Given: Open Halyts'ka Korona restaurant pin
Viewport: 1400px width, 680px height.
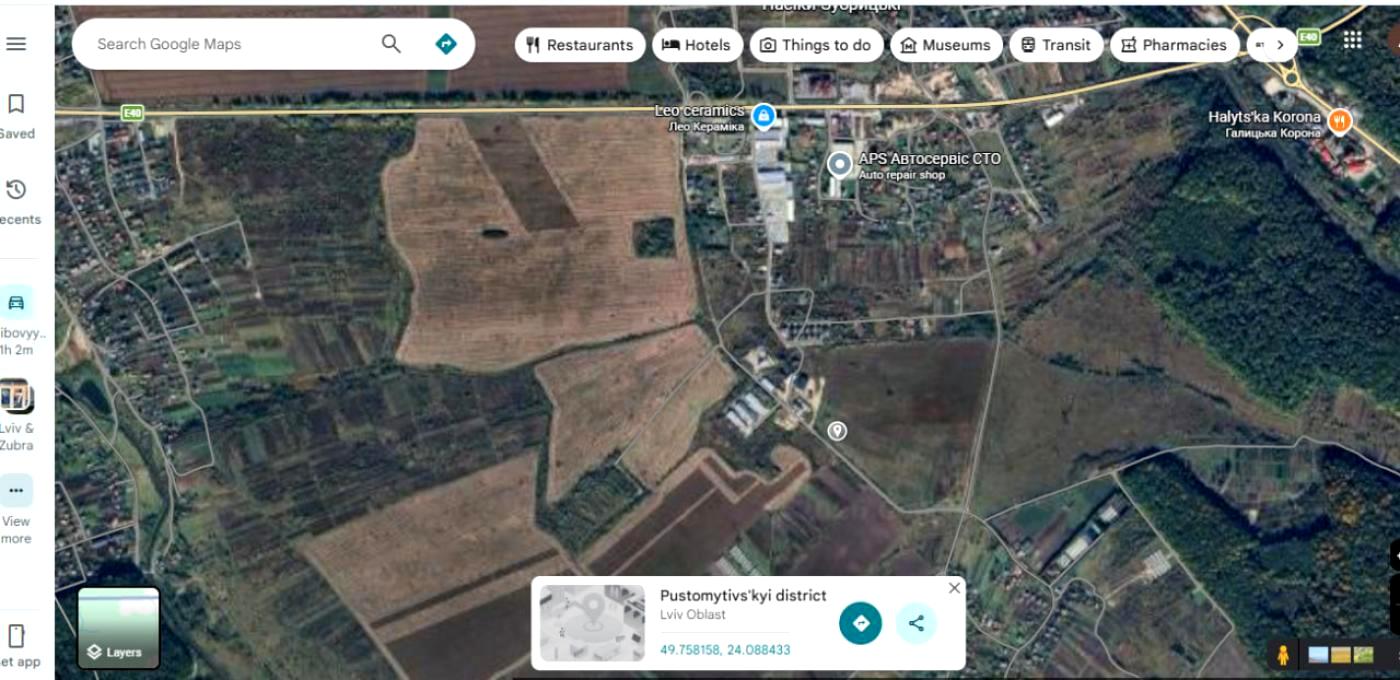Looking at the screenshot, I should [x=1340, y=122].
